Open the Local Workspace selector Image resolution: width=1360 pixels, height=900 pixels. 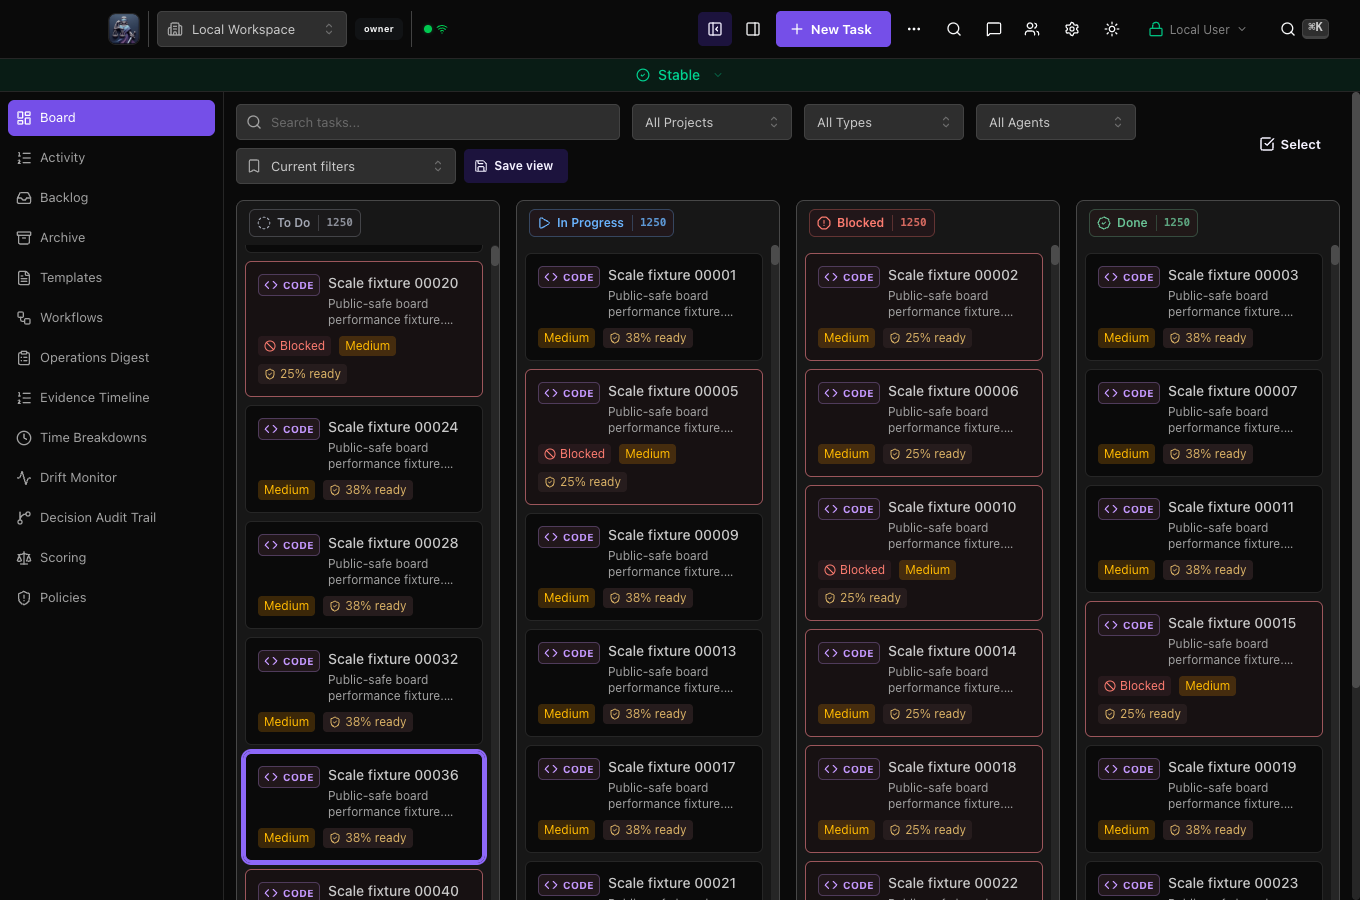pyautogui.click(x=252, y=29)
